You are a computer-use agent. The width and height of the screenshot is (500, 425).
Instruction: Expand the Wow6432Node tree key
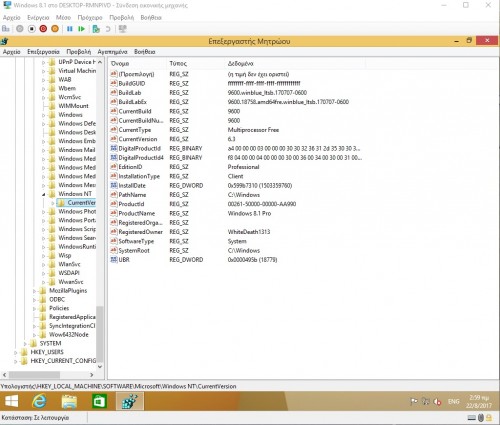pyautogui.click(x=34, y=335)
